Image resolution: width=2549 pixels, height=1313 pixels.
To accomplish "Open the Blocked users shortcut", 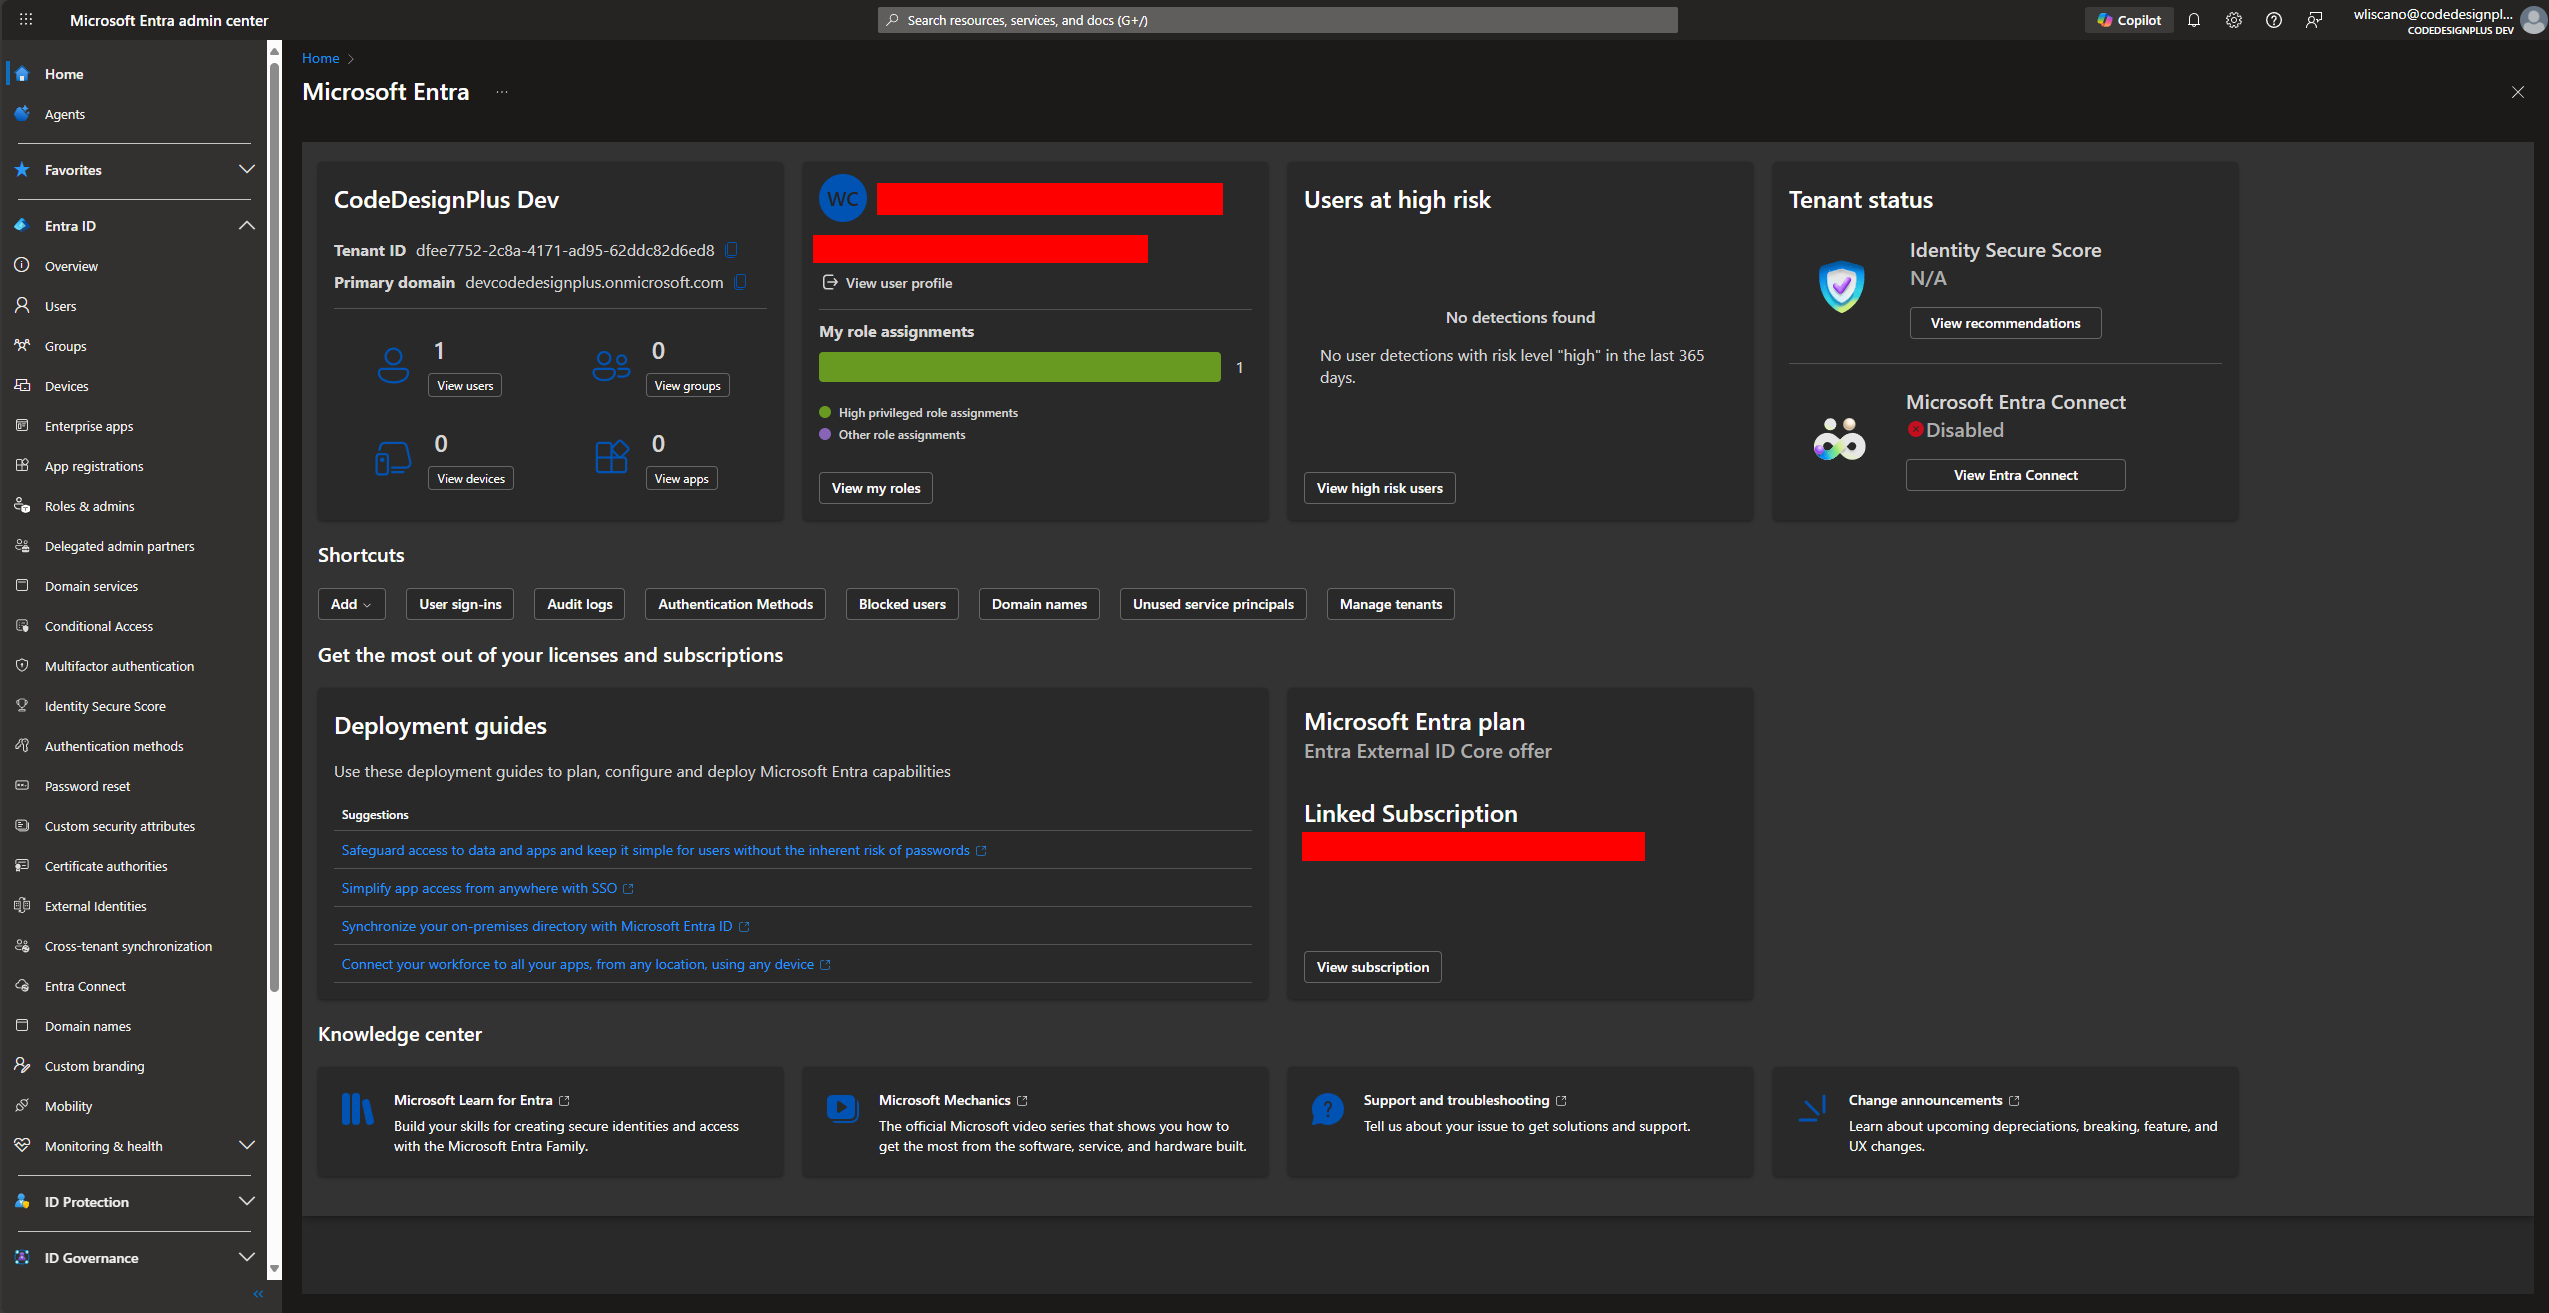I will tap(902, 604).
